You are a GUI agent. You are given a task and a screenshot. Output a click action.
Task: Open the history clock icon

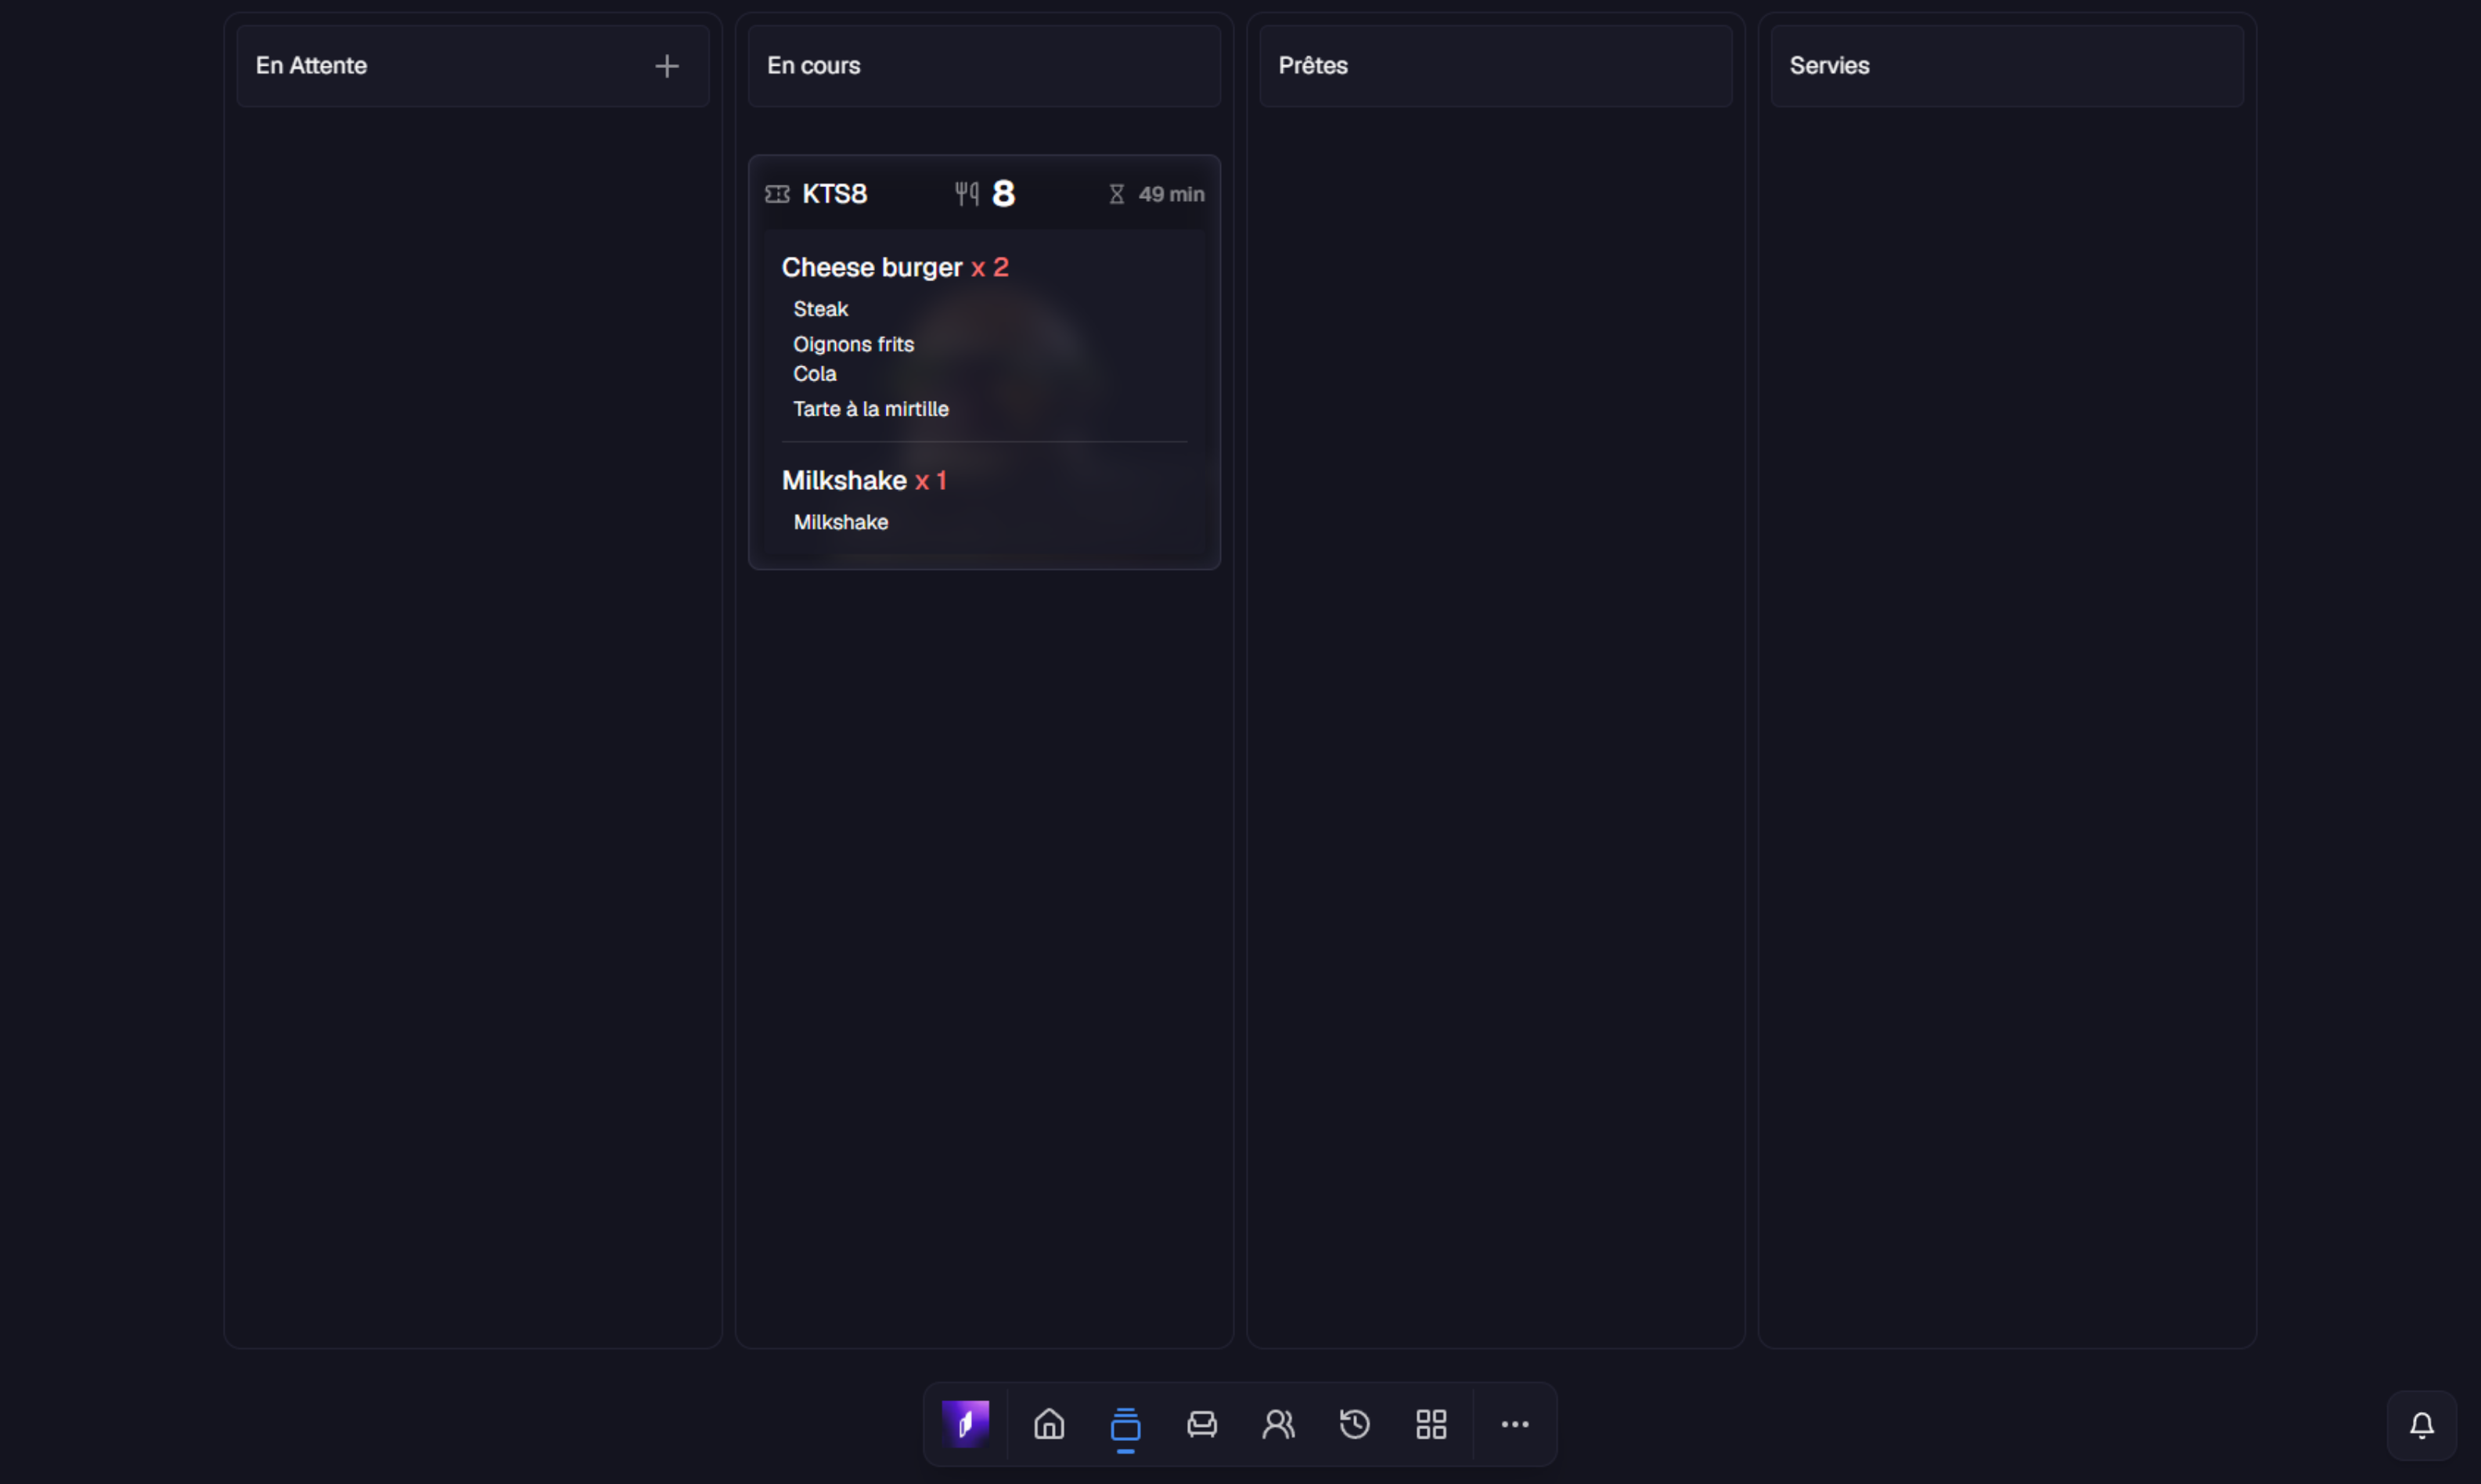tap(1355, 1423)
